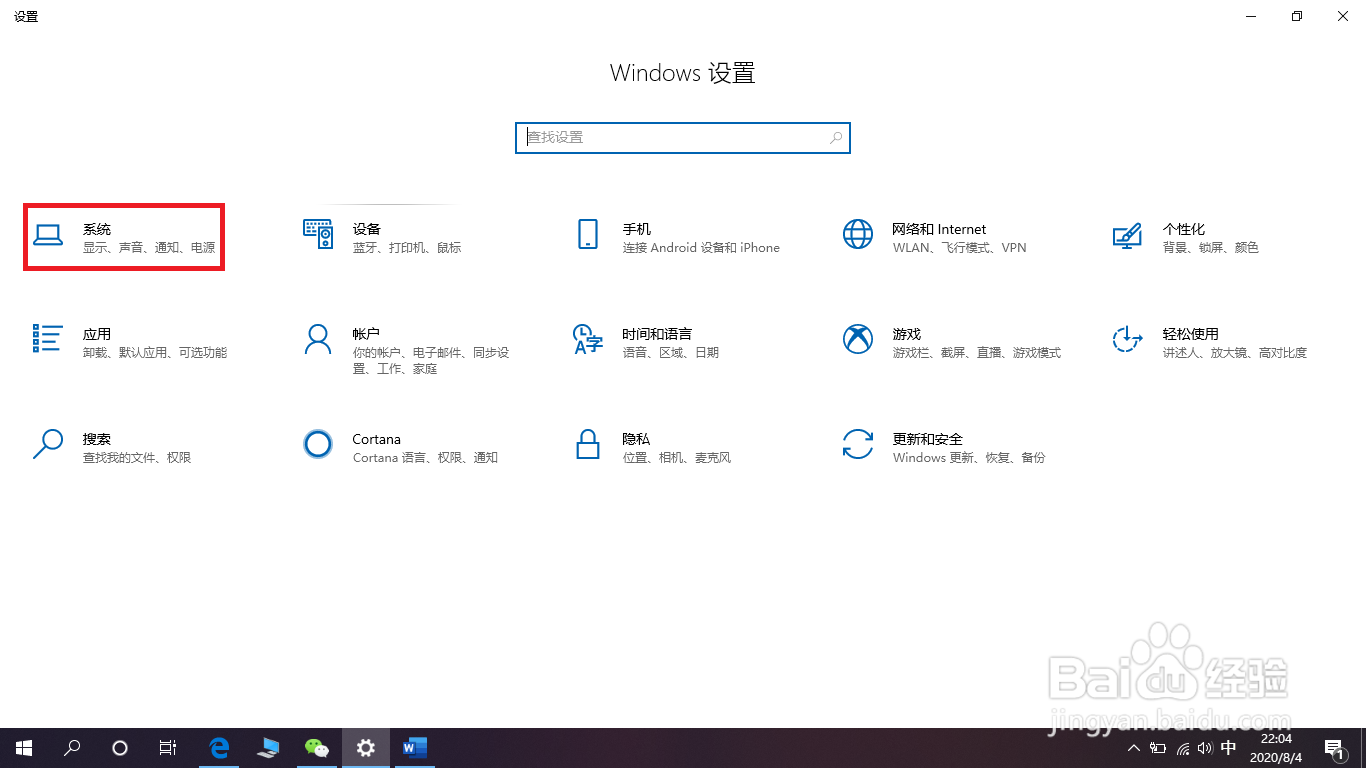This screenshot has width=1366, height=768.
Task: Click the battery status tray icon
Action: [x=1158, y=748]
